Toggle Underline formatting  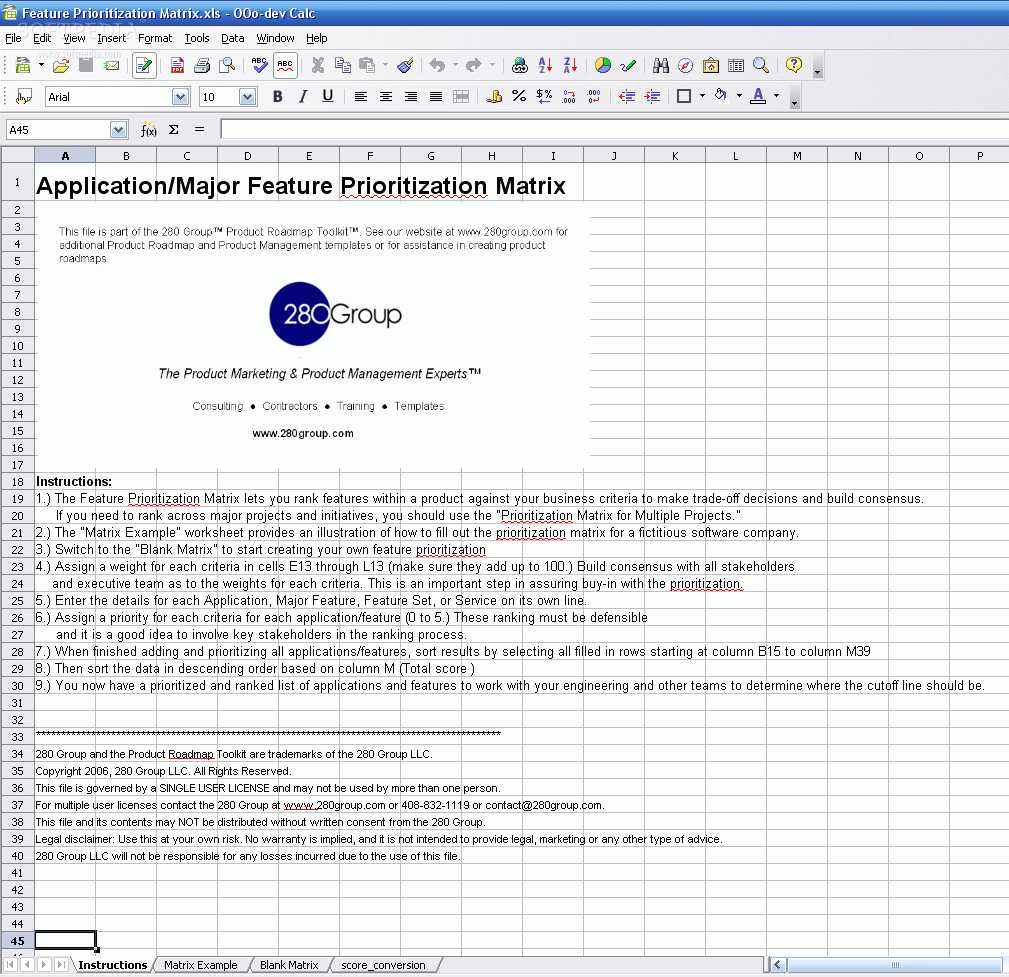(x=328, y=97)
